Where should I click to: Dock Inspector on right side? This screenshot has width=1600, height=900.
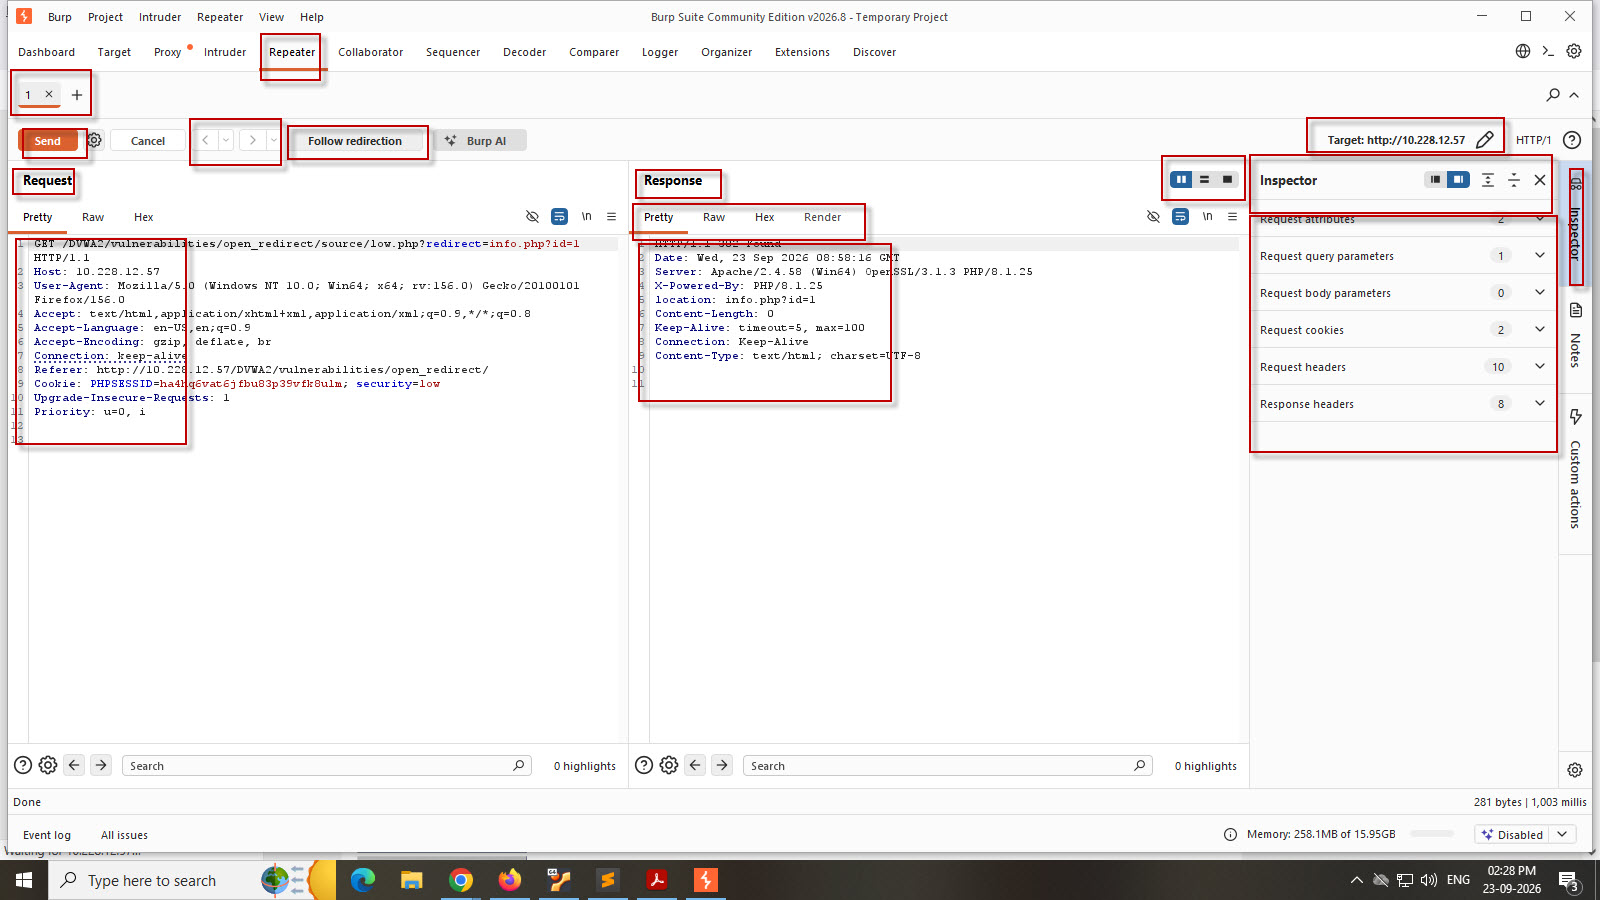(1459, 180)
